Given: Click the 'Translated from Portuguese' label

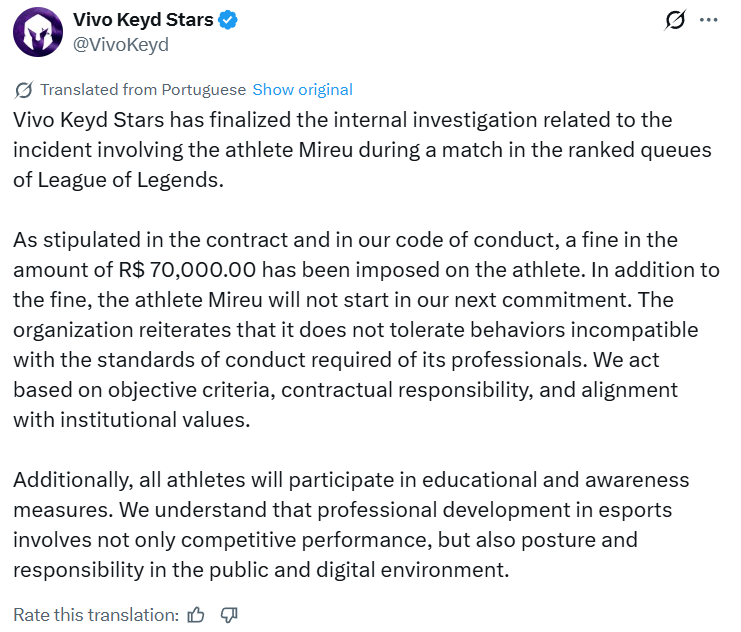Looking at the screenshot, I should tap(143, 90).
